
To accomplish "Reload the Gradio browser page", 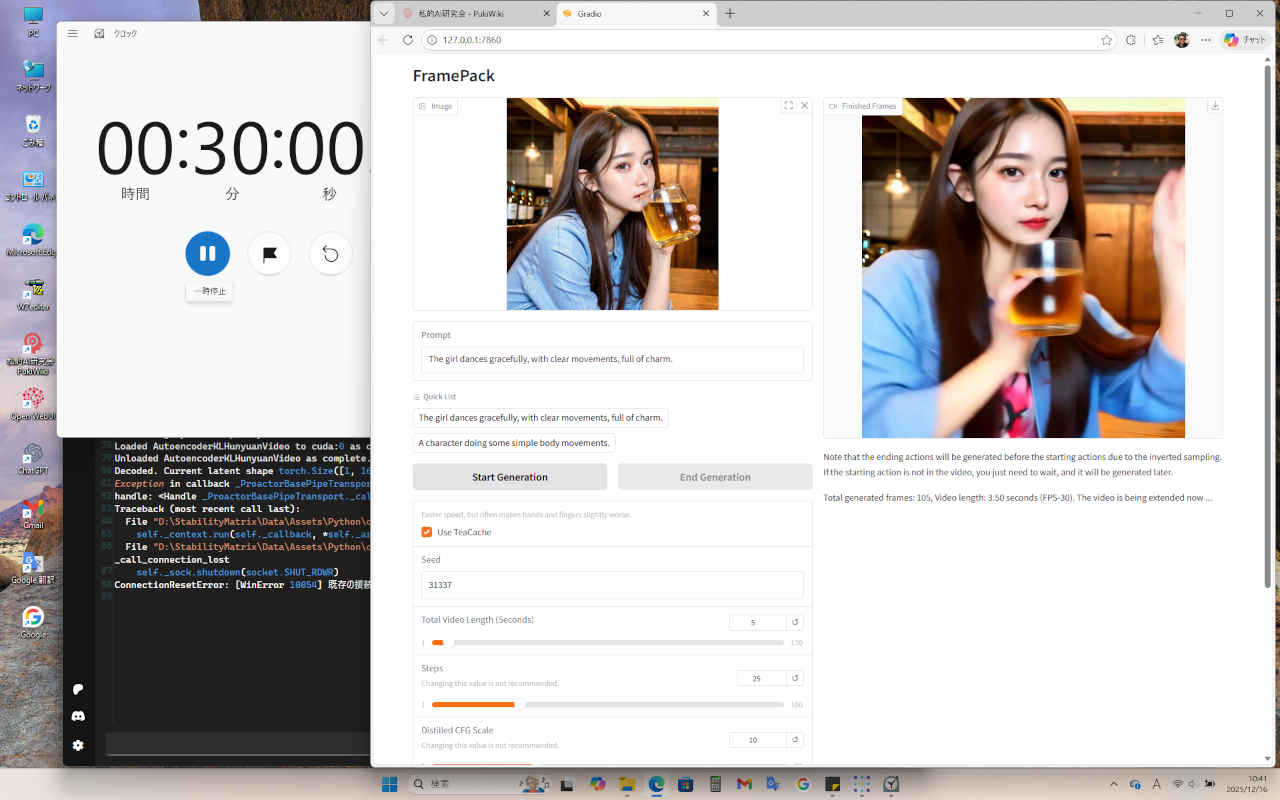I will coord(408,40).
